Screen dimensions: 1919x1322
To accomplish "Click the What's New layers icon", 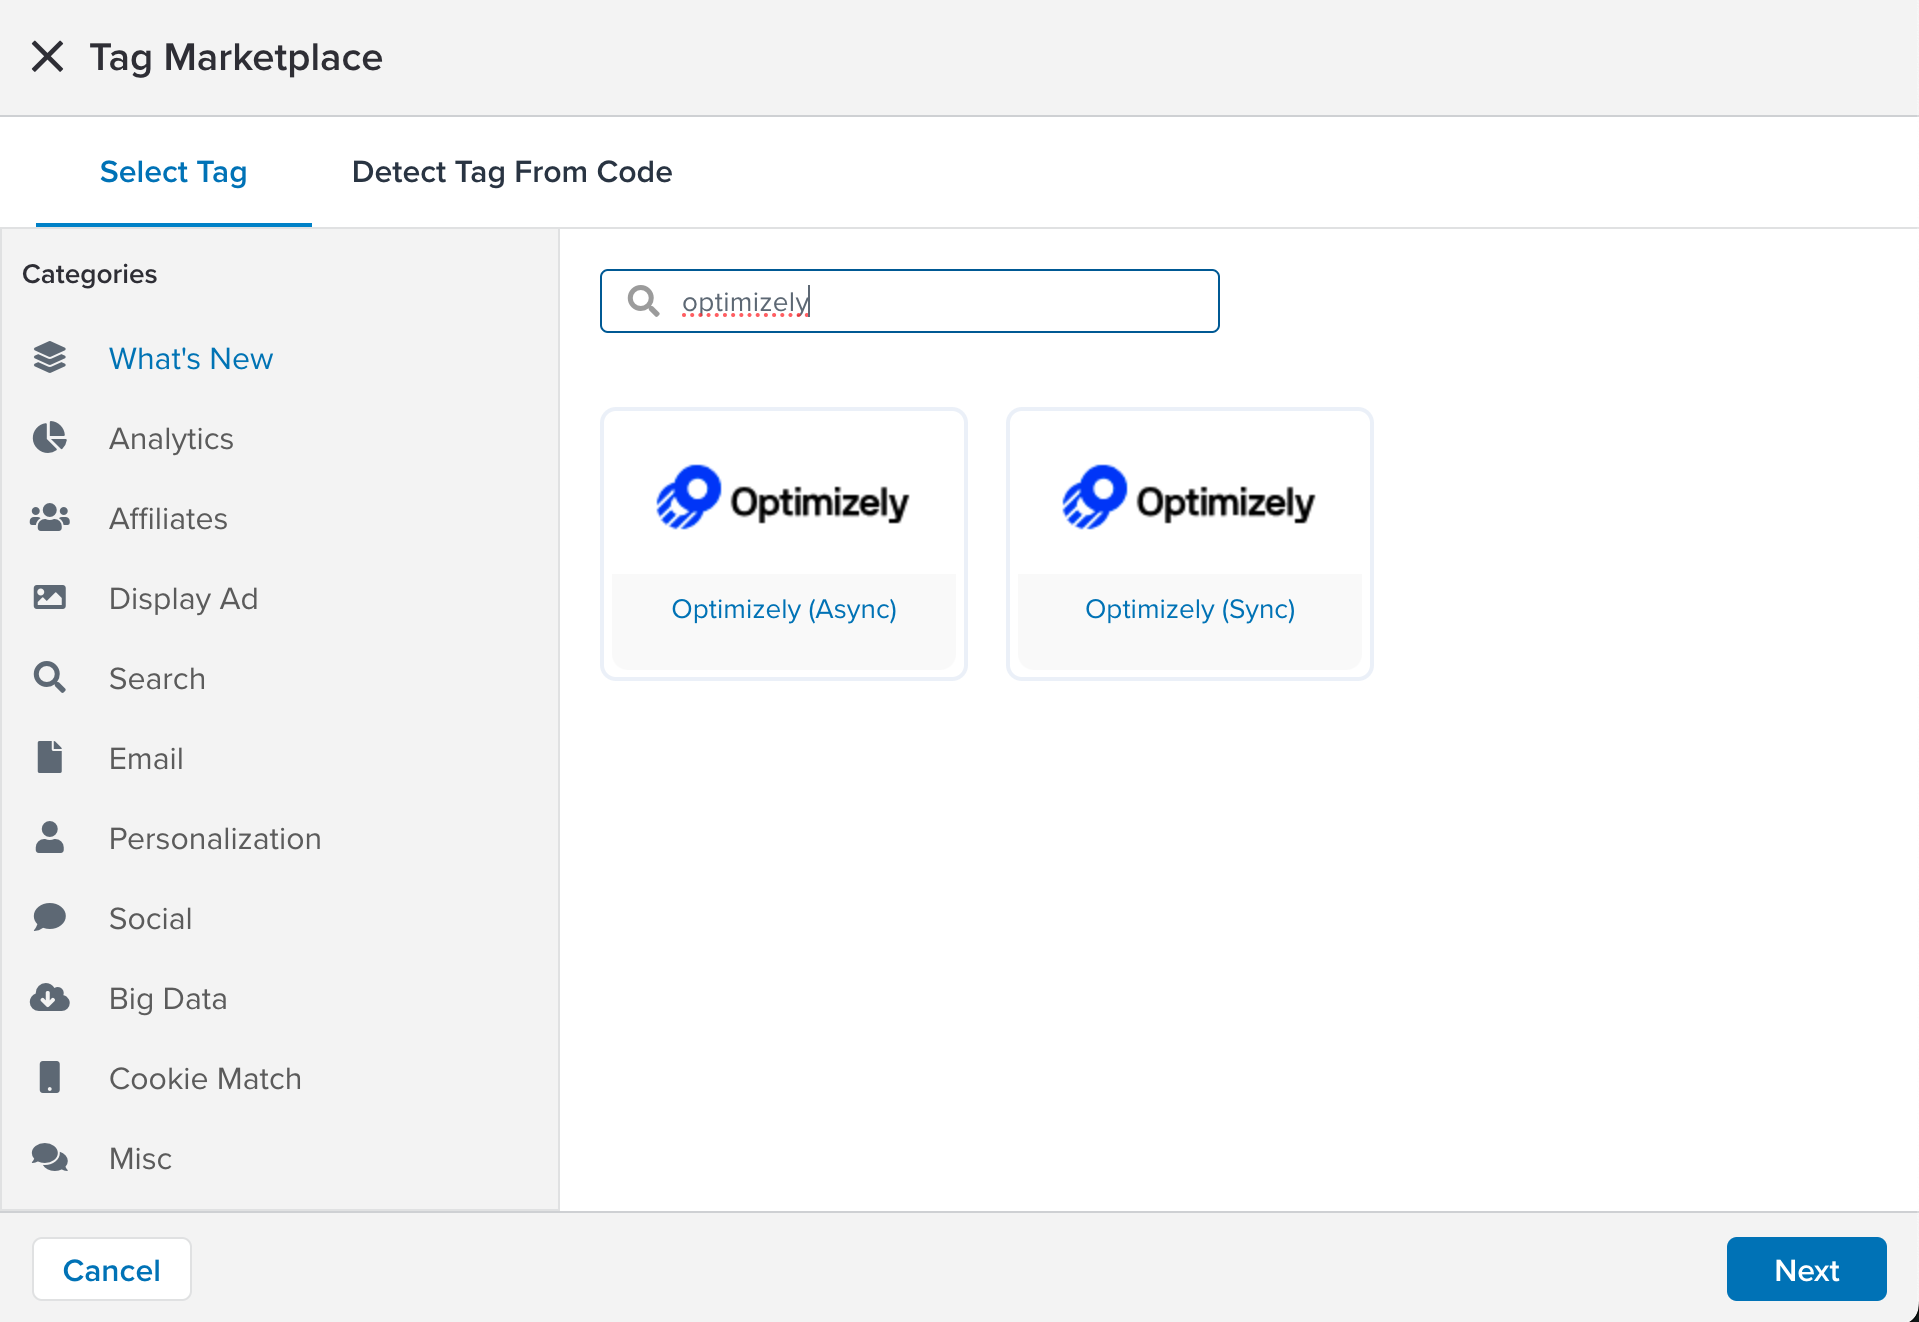I will click(50, 358).
